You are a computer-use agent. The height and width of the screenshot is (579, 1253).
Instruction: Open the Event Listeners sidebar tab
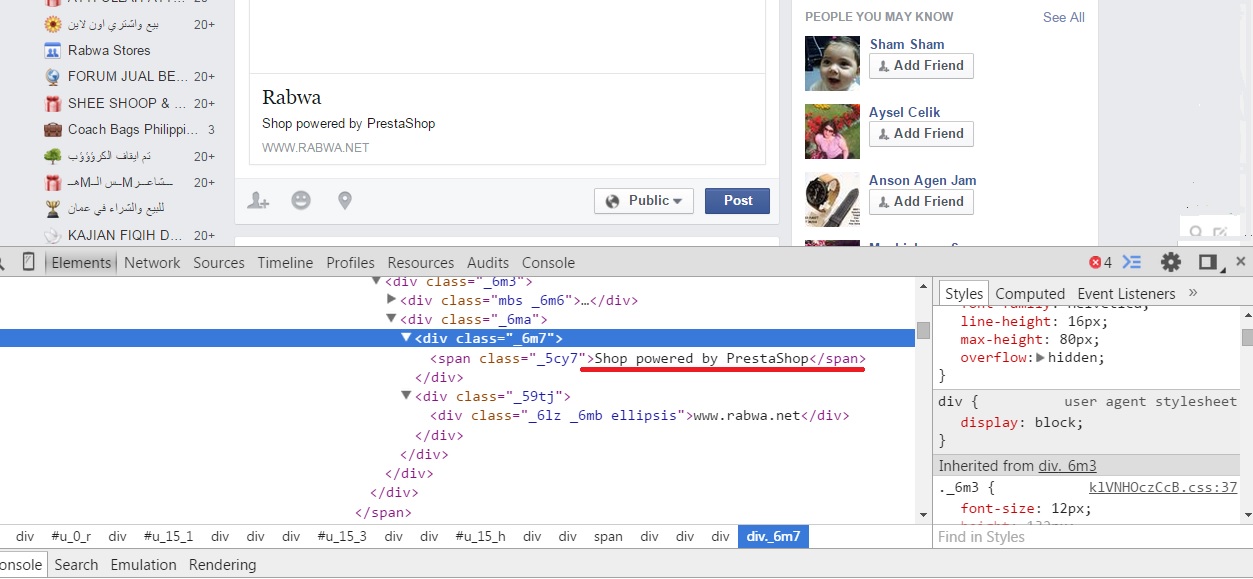pos(1126,294)
